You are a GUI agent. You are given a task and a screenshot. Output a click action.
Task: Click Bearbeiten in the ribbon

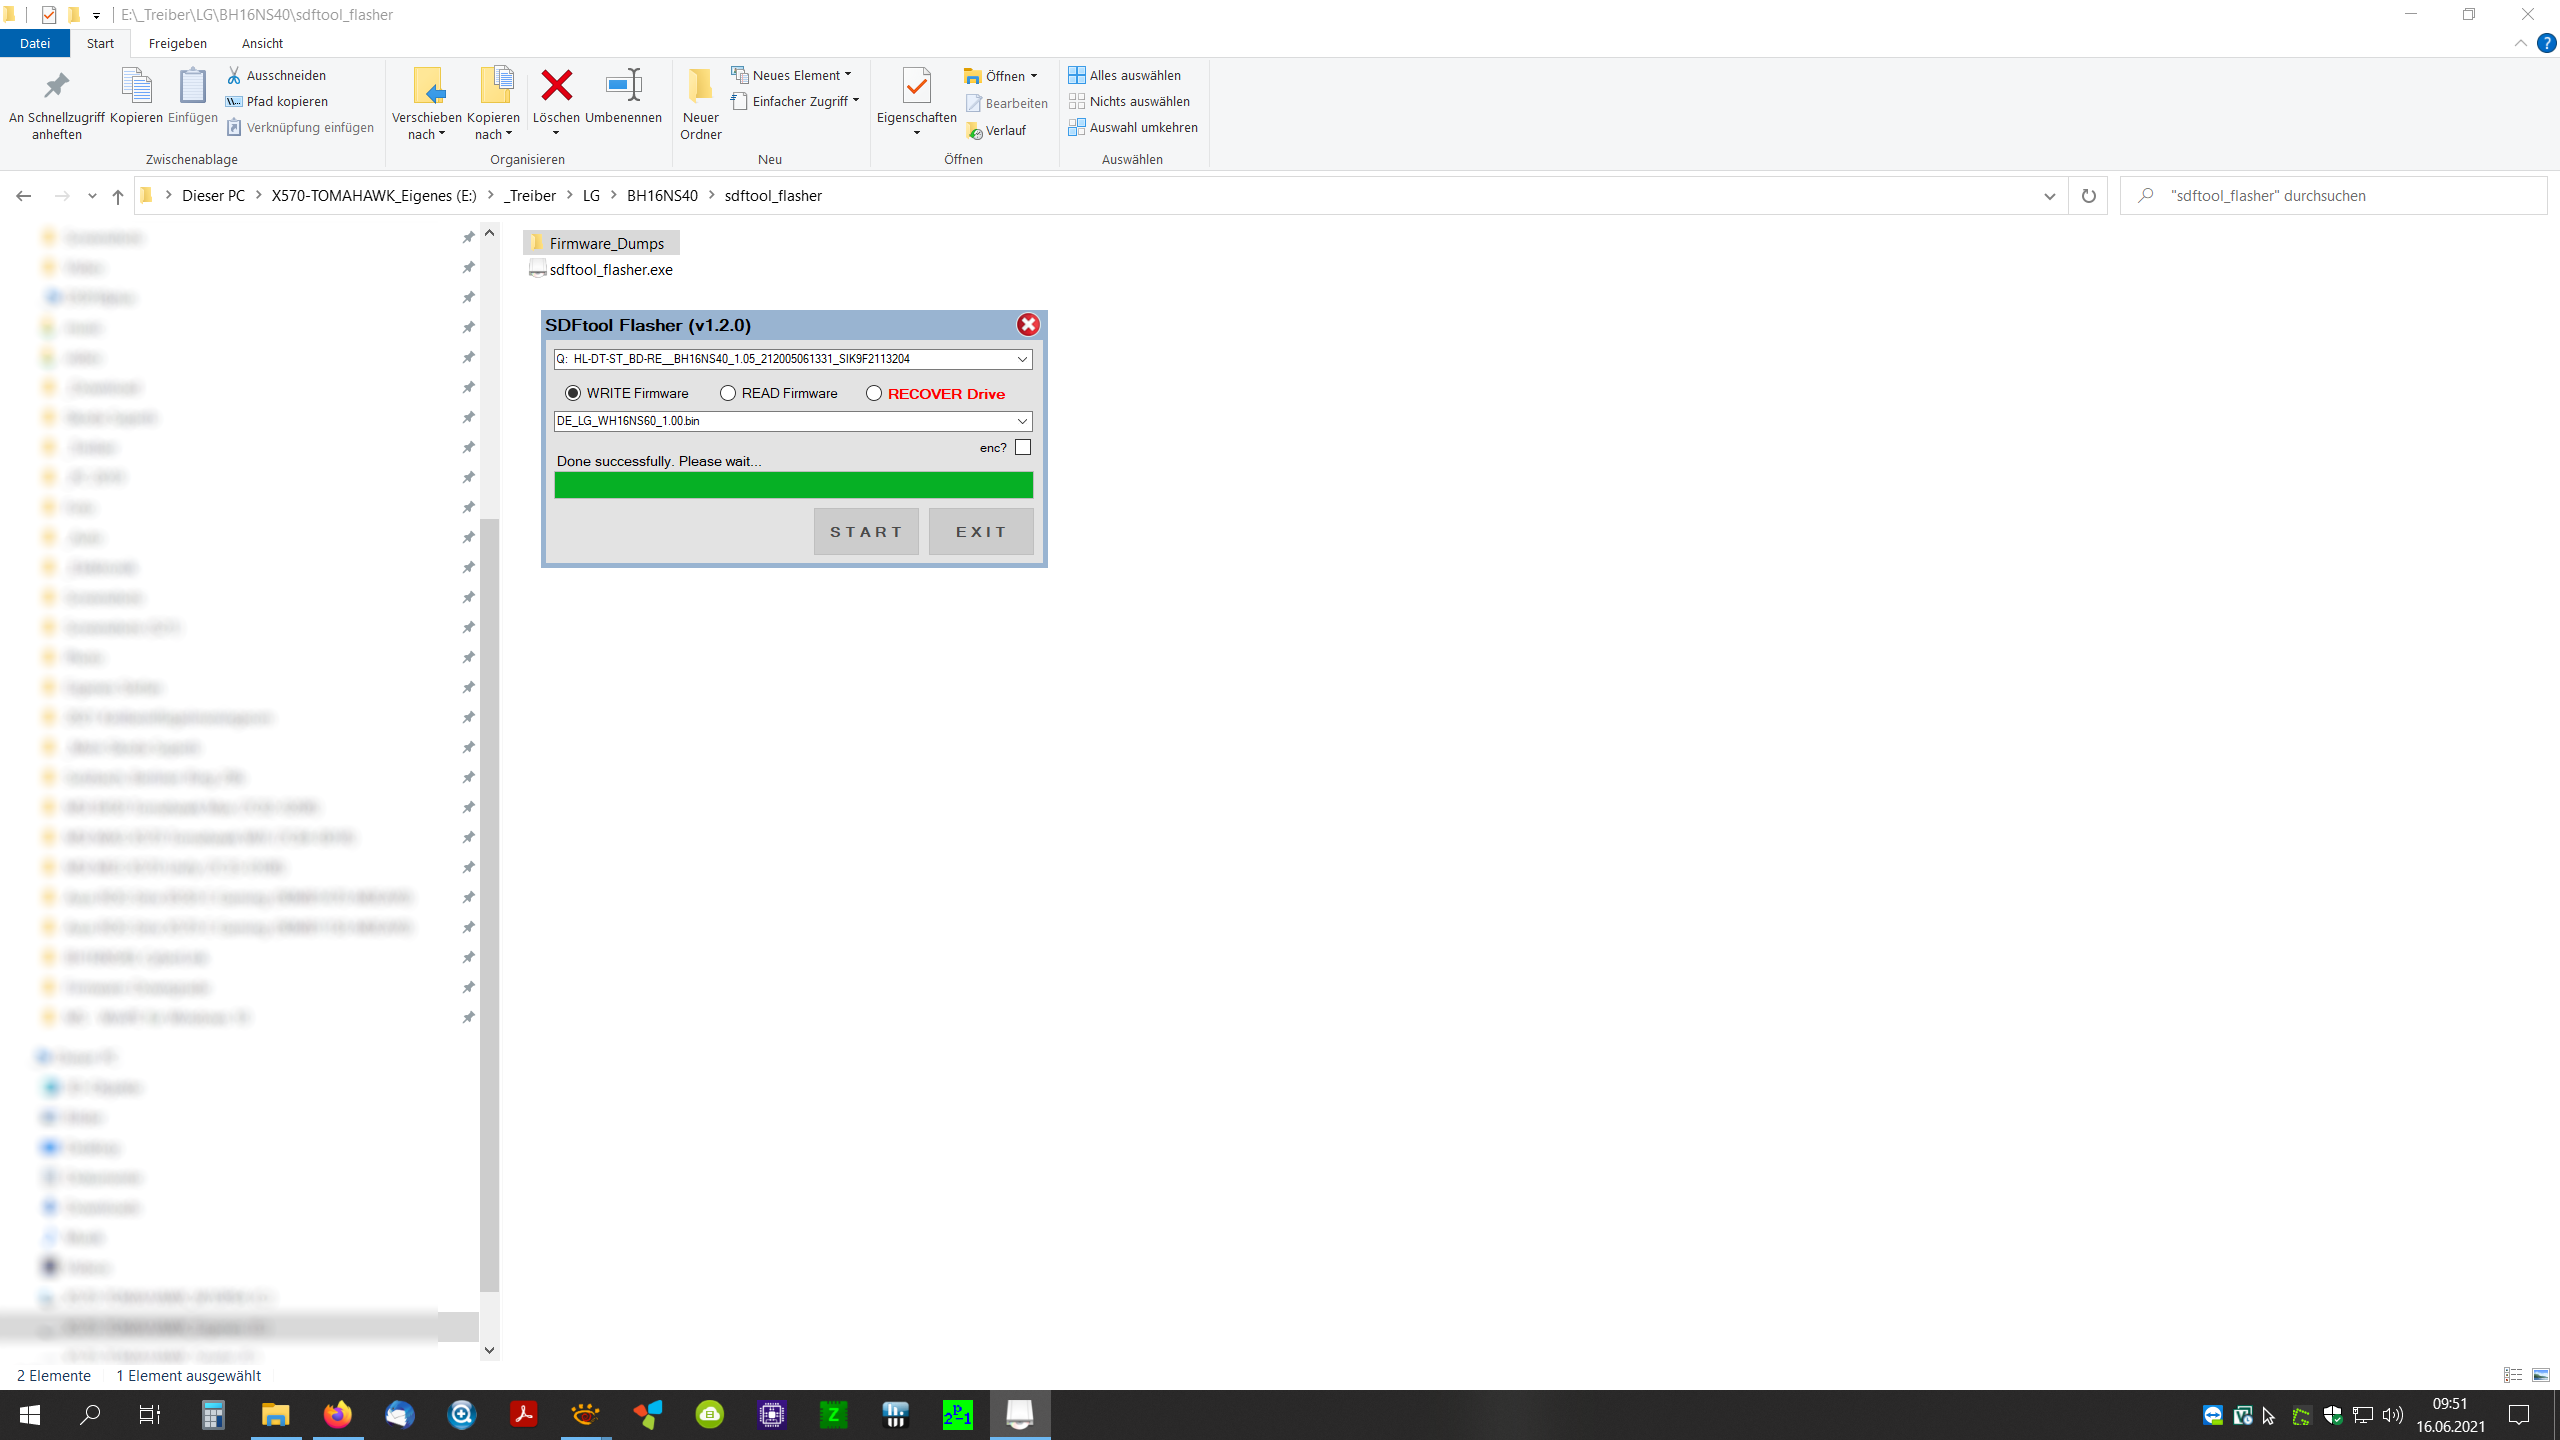pos(1007,103)
